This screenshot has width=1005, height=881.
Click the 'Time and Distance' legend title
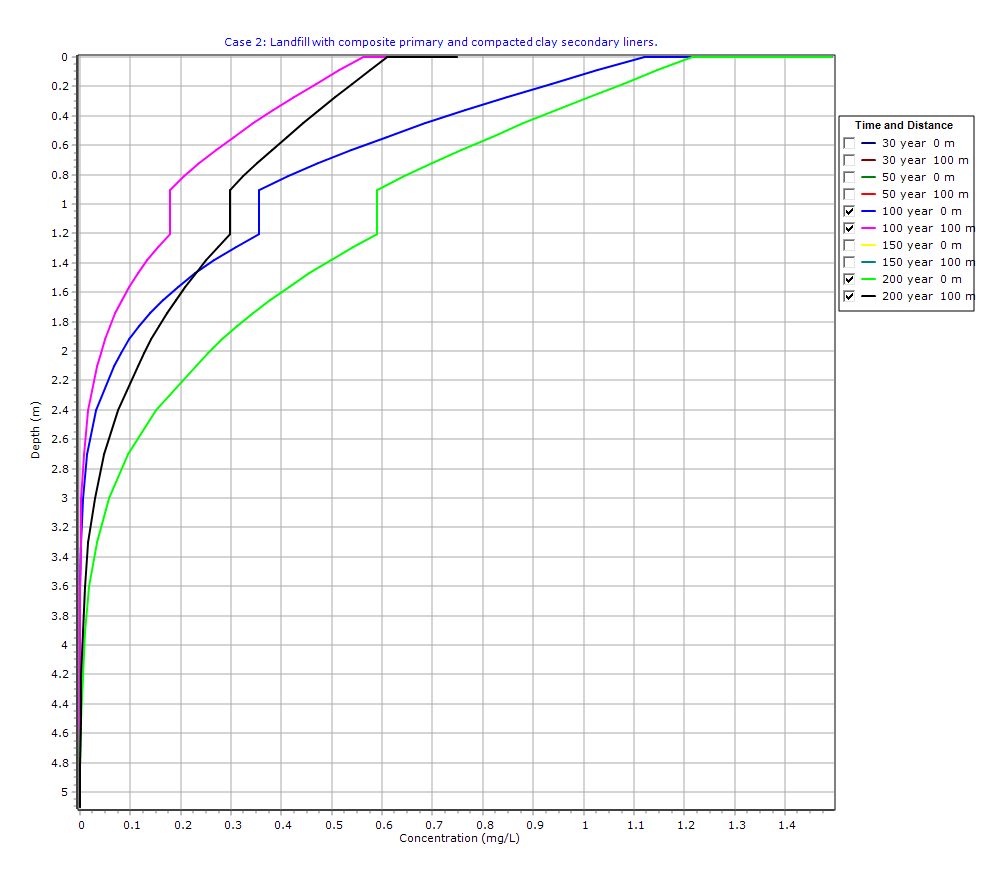(903, 125)
